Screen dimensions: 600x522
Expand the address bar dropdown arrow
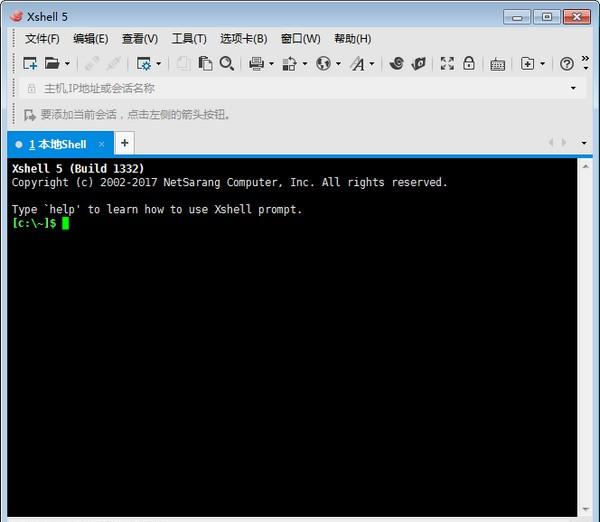[573, 88]
